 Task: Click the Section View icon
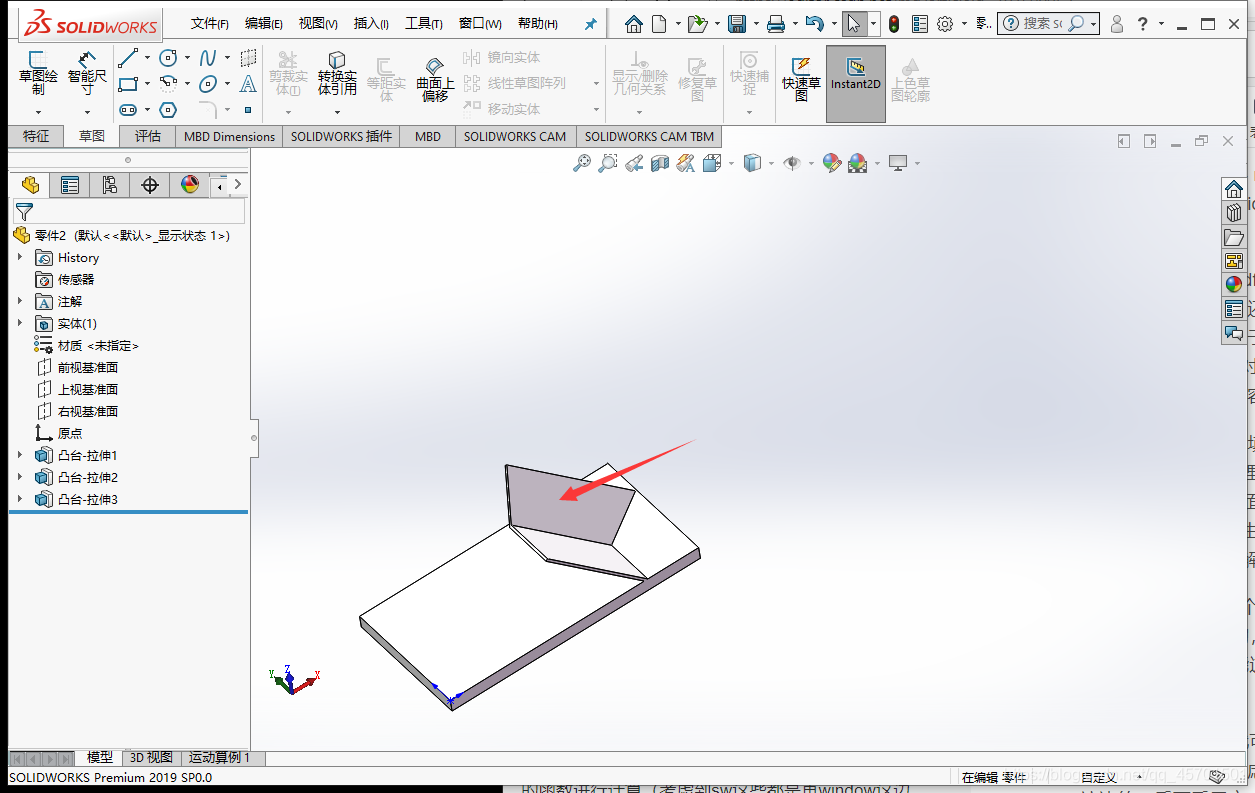coord(660,163)
